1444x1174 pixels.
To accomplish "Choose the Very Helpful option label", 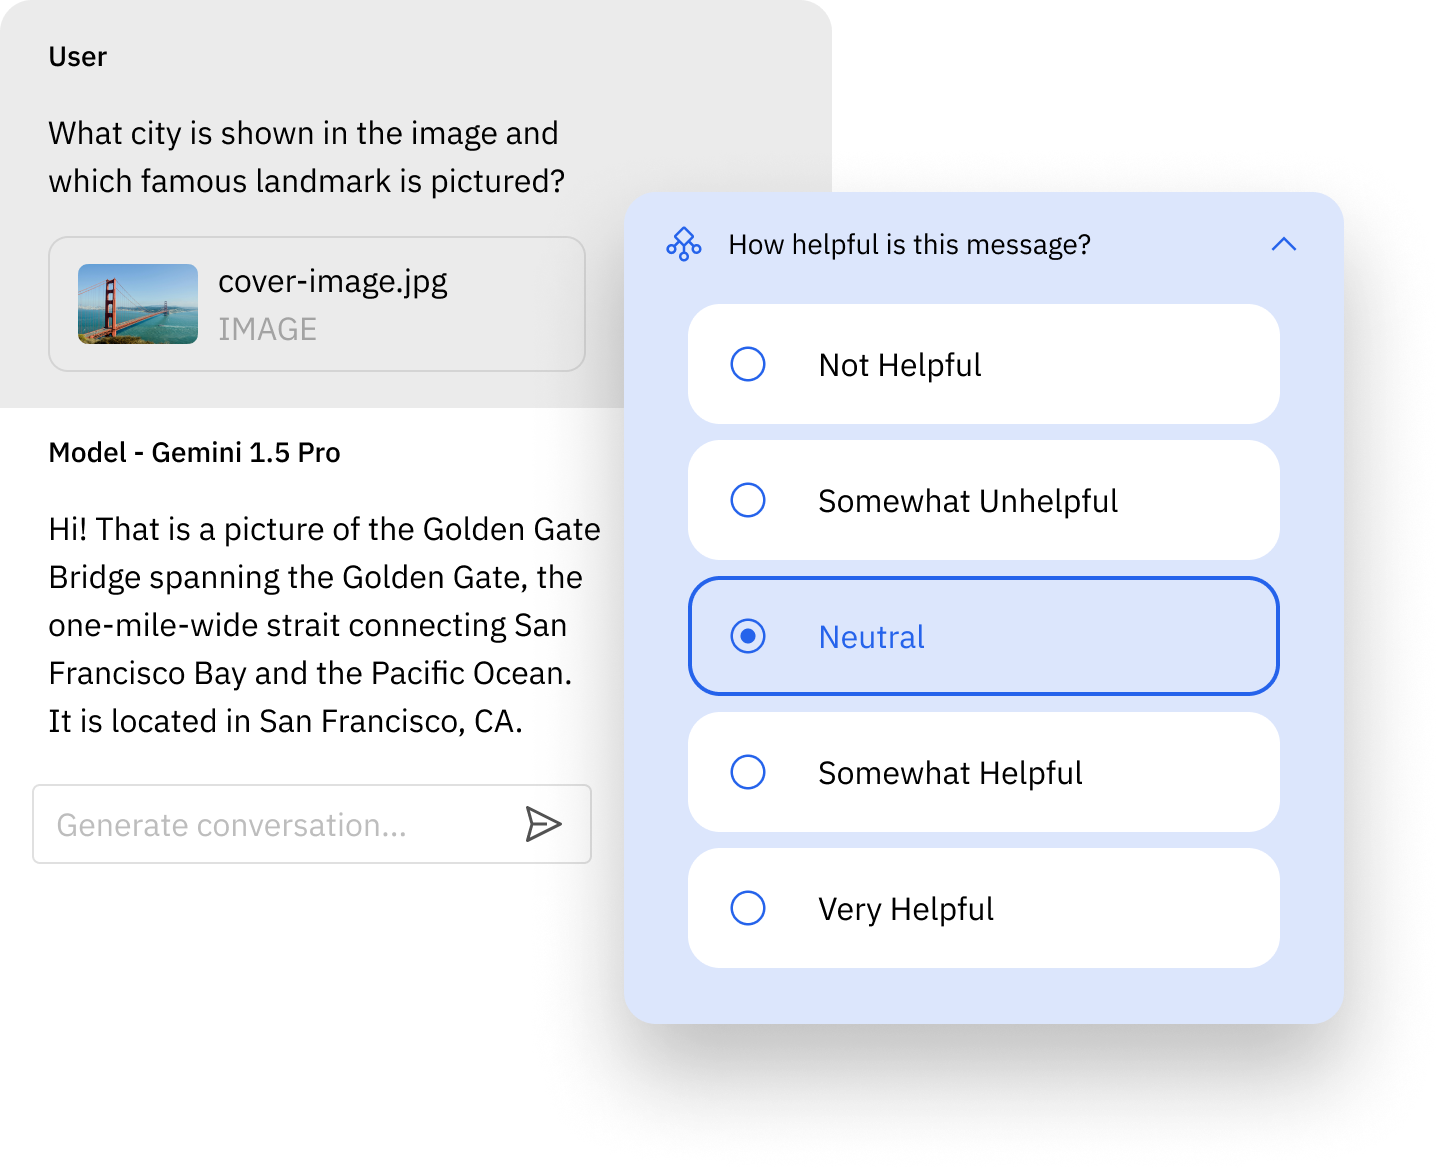I will [906, 909].
